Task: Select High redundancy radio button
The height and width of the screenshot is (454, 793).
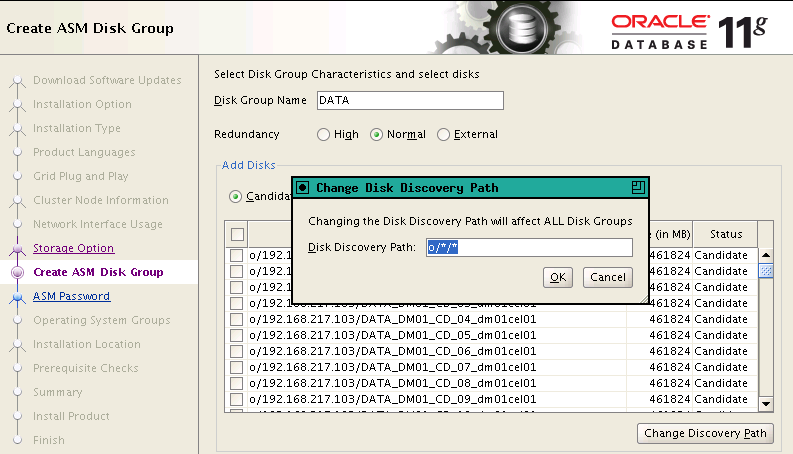Action: click(x=323, y=134)
